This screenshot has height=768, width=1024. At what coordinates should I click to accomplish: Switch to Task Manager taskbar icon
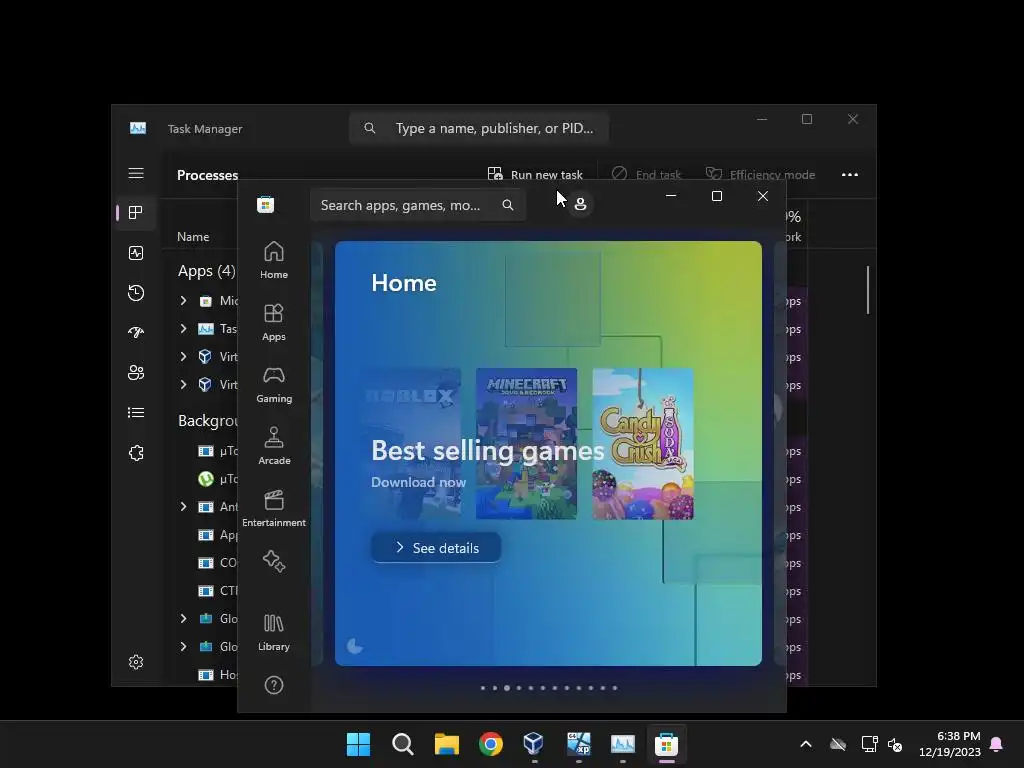point(622,744)
